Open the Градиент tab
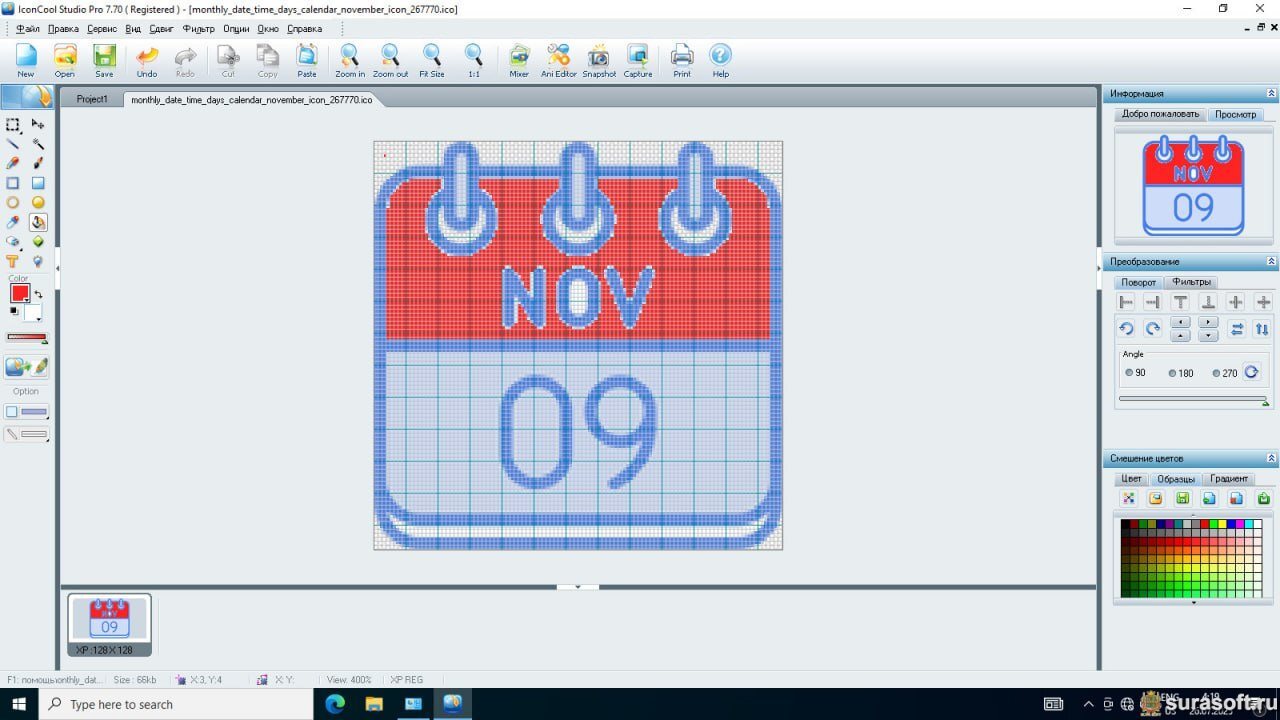Image resolution: width=1280 pixels, height=720 pixels. 1228,479
